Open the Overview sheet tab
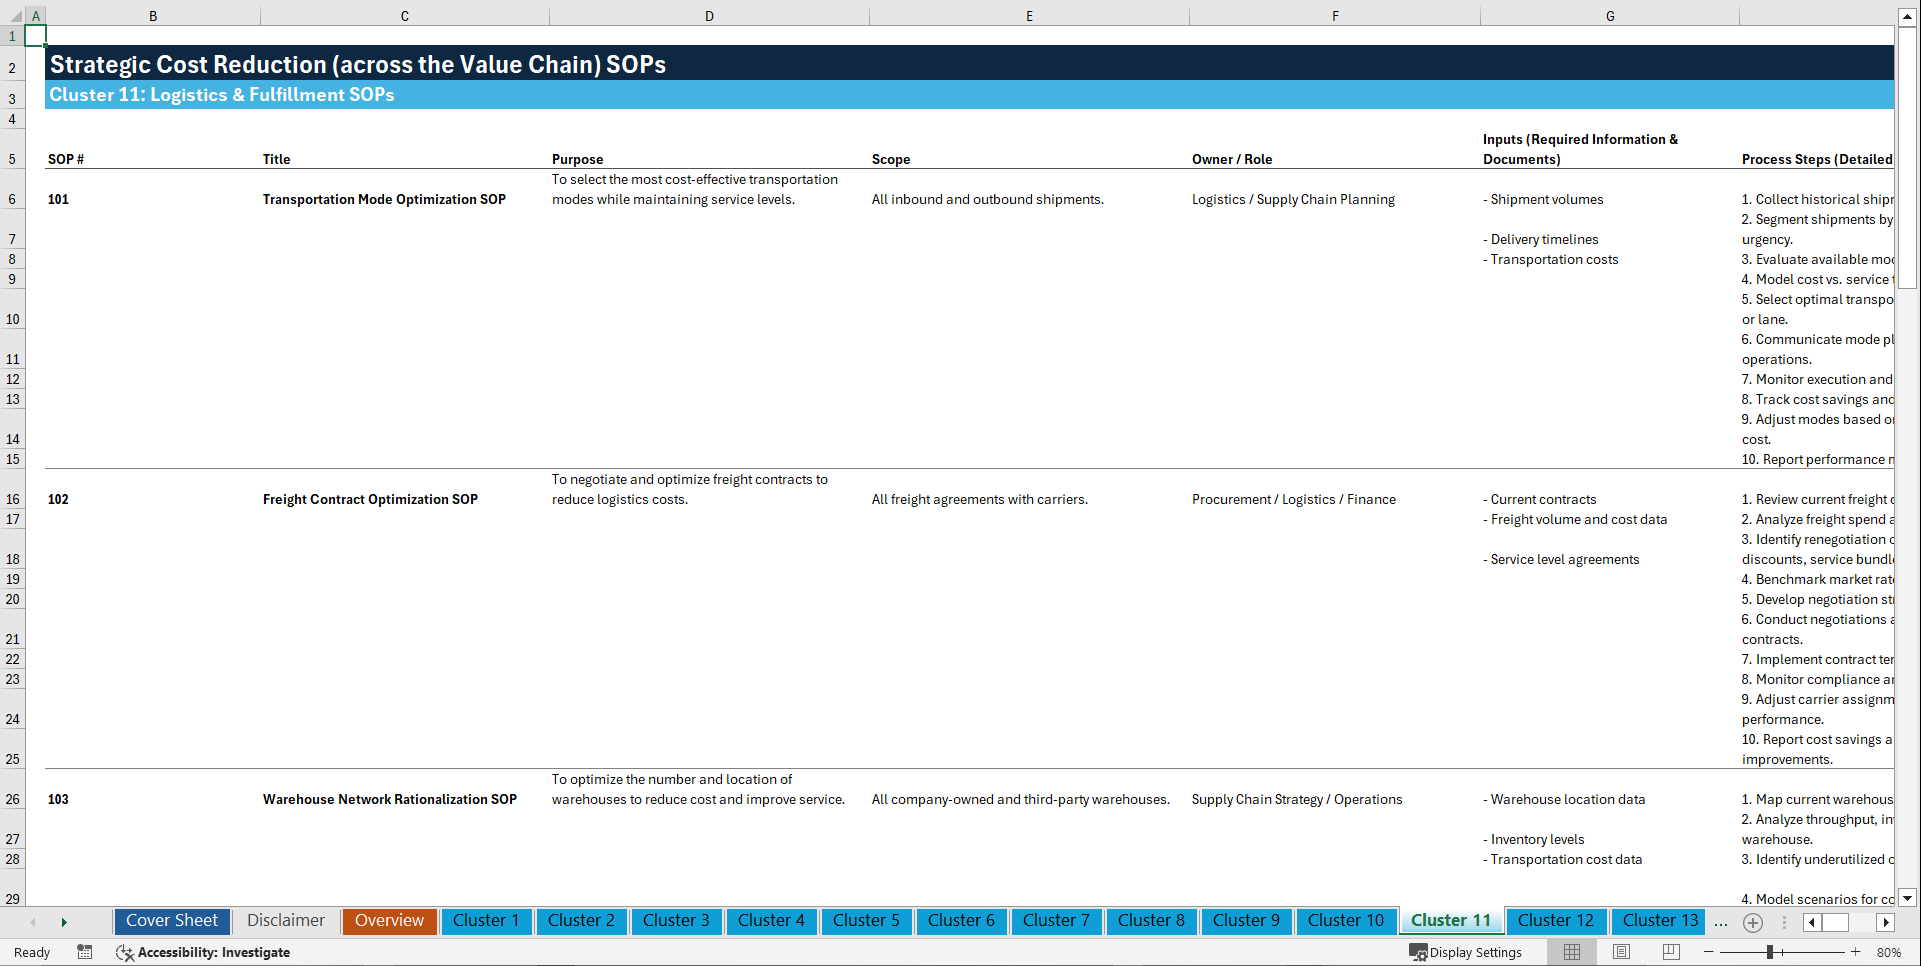Viewport: 1921px width, 966px height. tap(389, 921)
